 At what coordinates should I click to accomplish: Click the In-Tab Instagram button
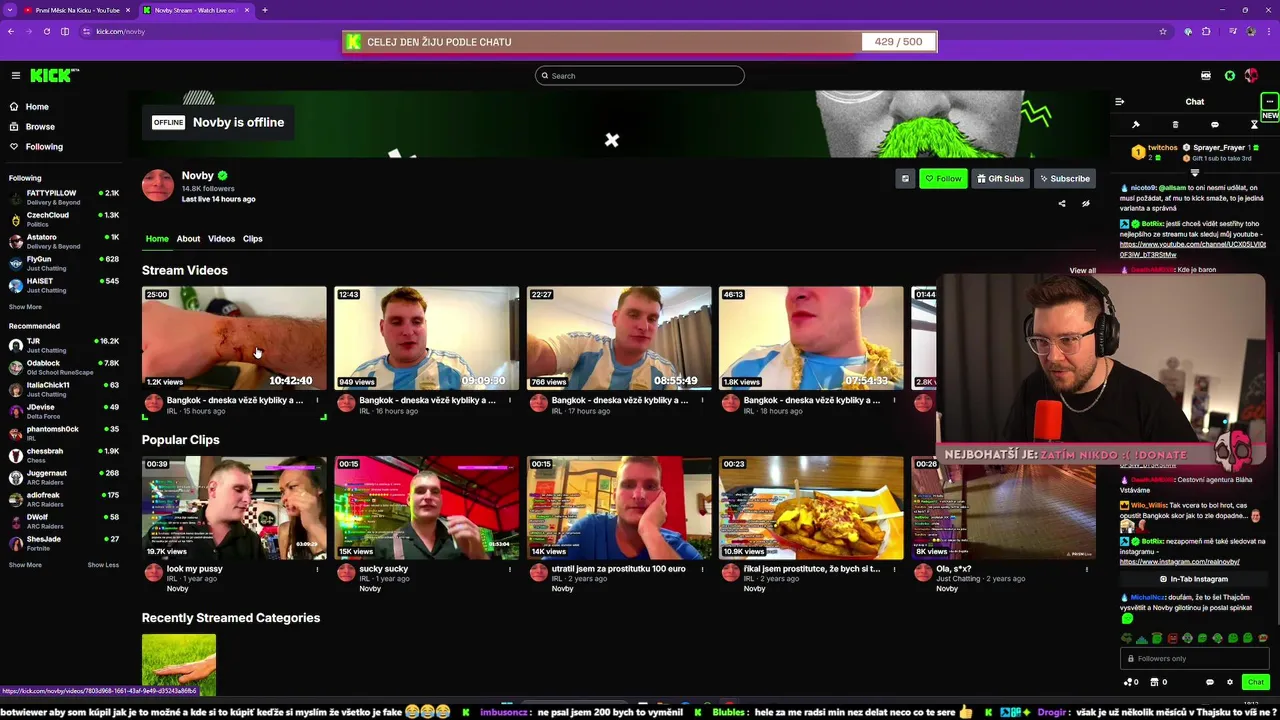(x=1194, y=579)
